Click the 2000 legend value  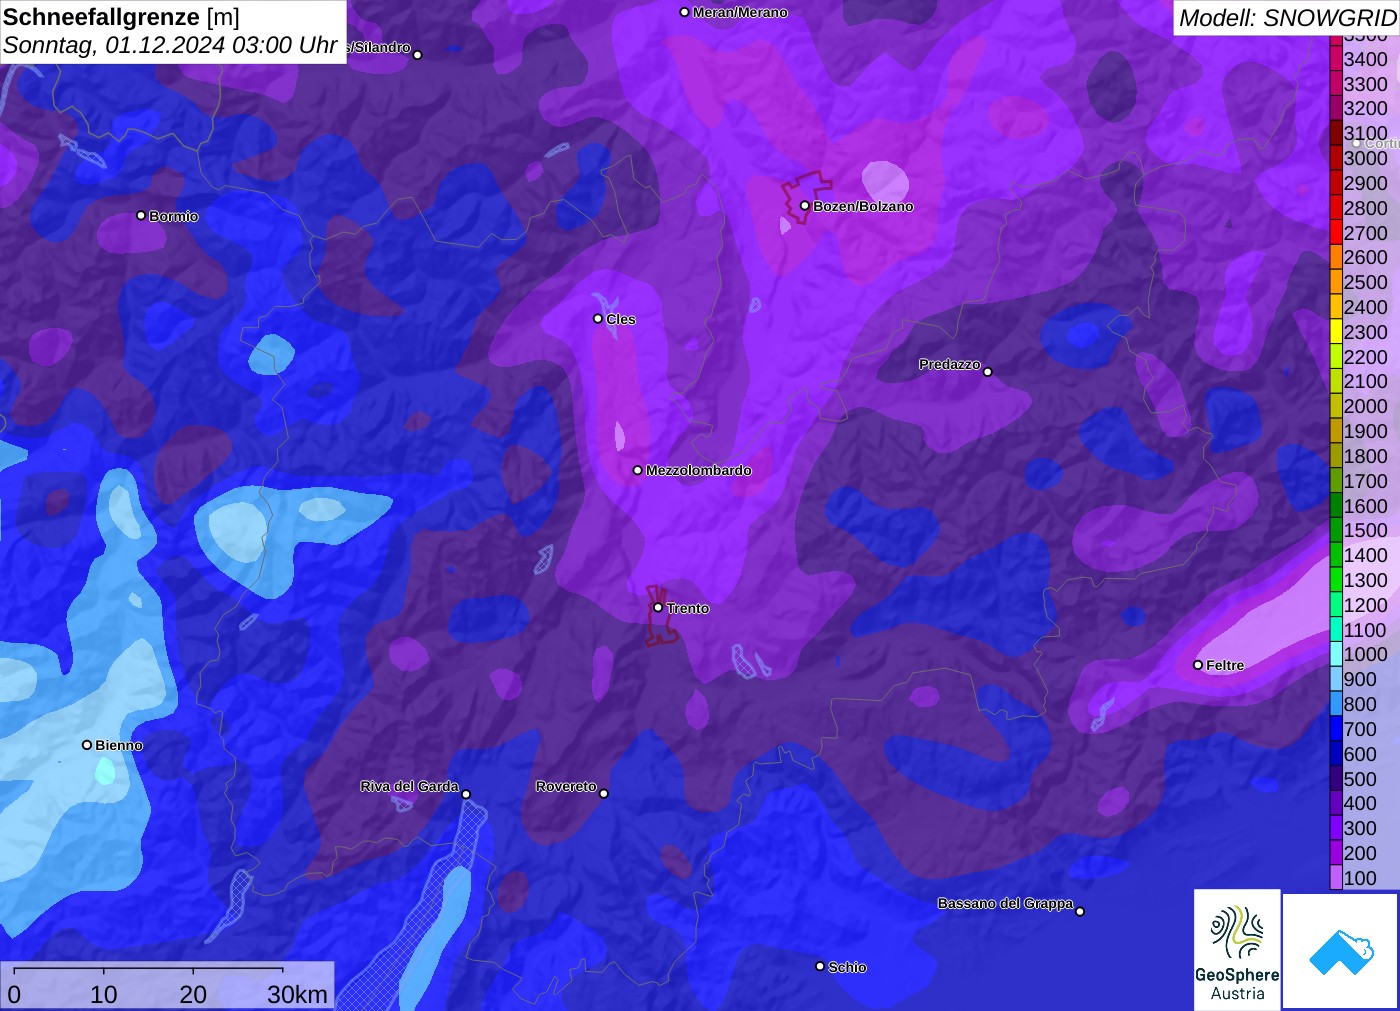coord(1365,406)
